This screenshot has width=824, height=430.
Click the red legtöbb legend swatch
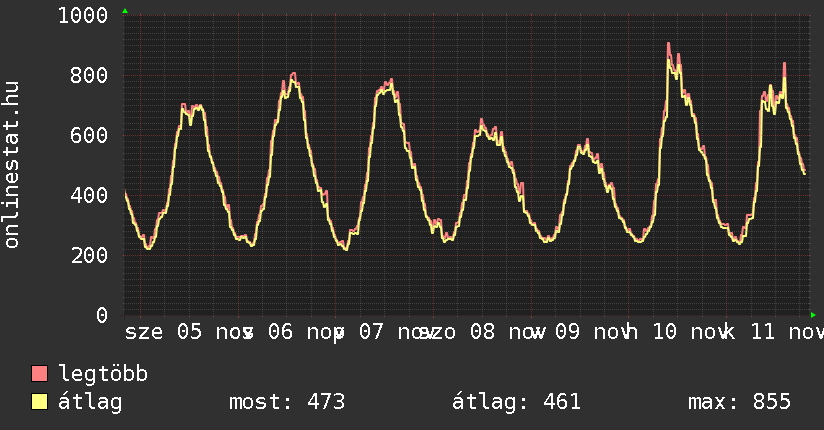tap(40, 374)
